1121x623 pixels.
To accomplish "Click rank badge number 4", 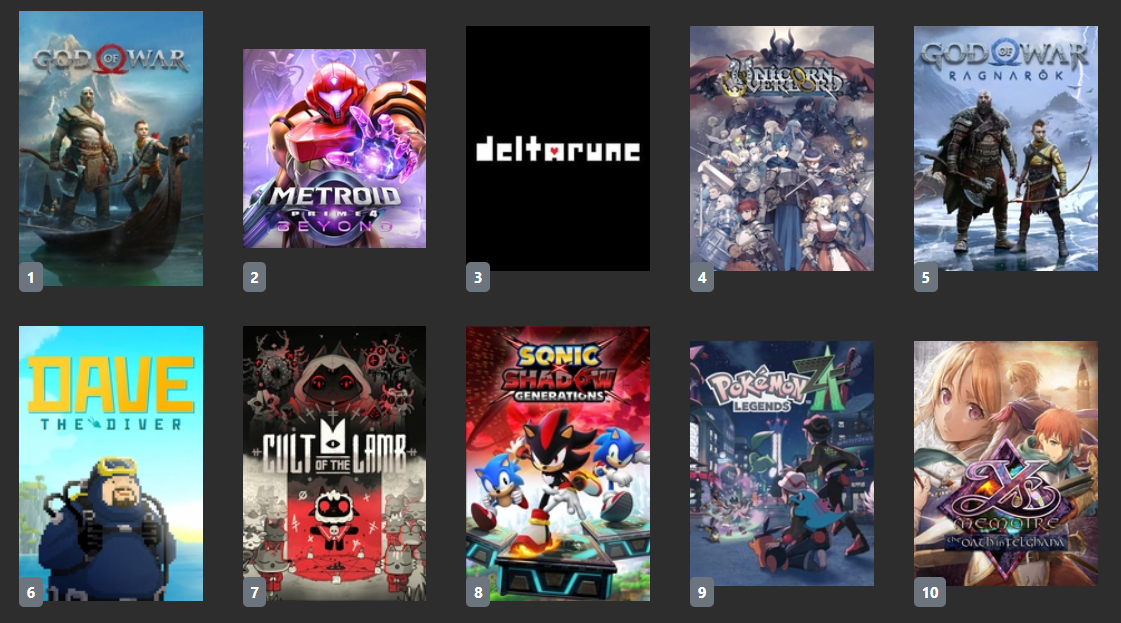I will click(x=701, y=278).
